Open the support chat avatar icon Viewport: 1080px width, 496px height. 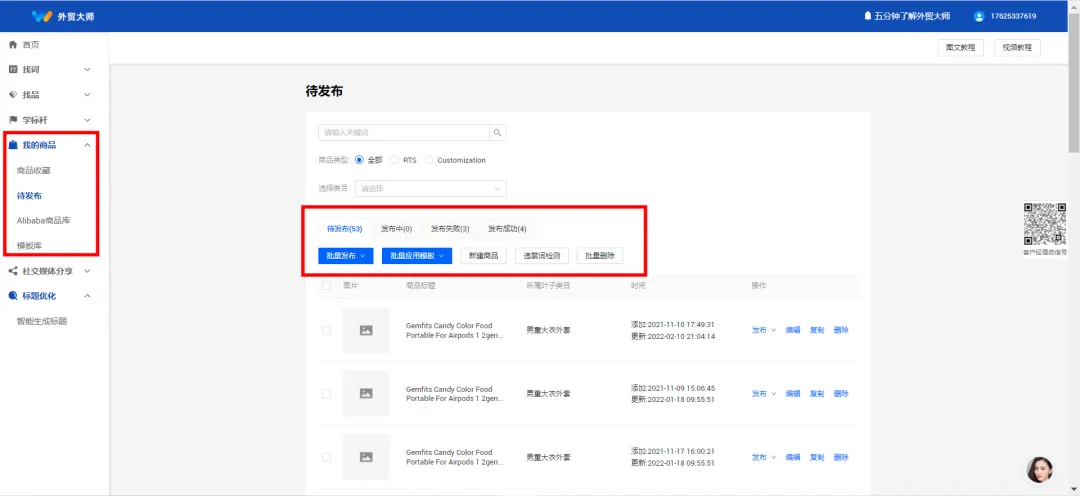(1039, 470)
